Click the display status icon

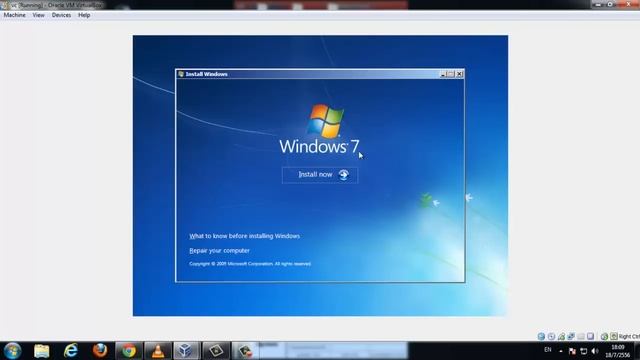point(590,336)
